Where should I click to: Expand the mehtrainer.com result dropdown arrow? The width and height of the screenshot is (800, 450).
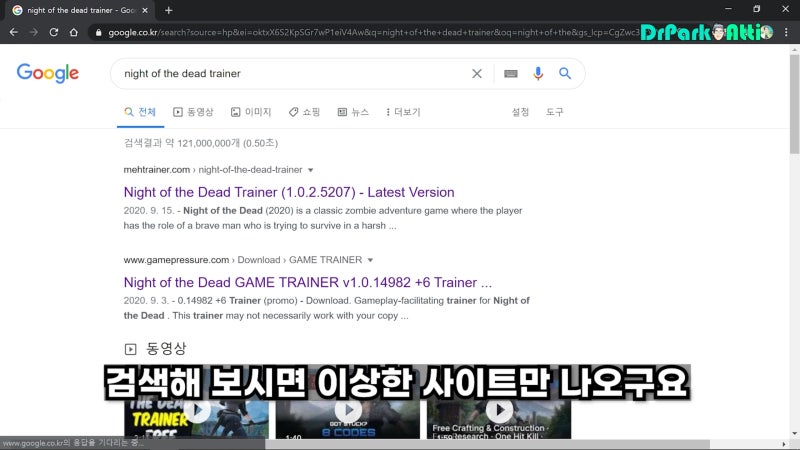click(x=310, y=170)
